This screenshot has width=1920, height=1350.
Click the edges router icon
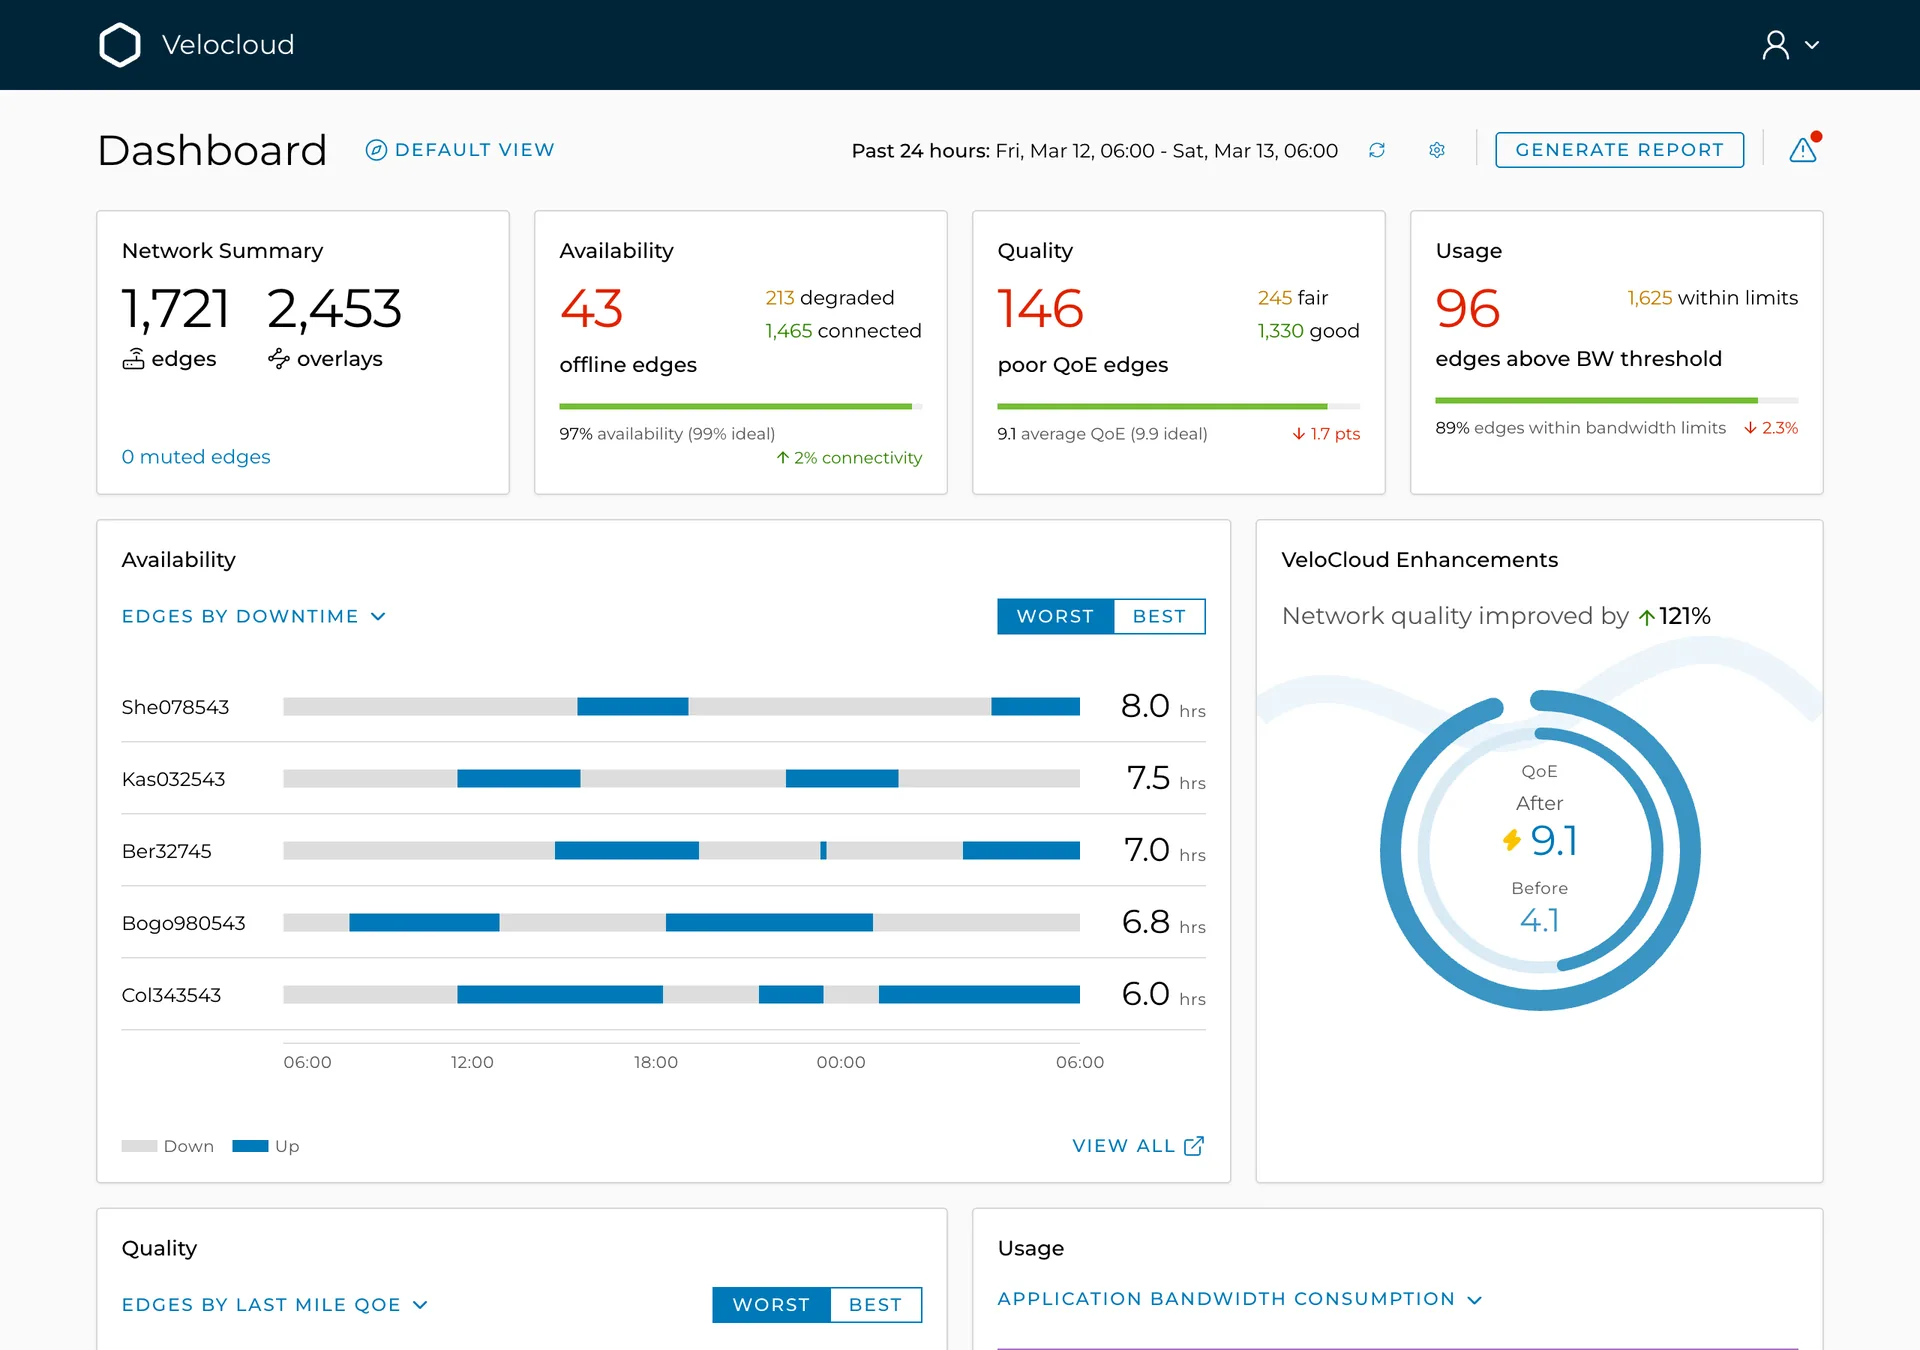coord(133,359)
